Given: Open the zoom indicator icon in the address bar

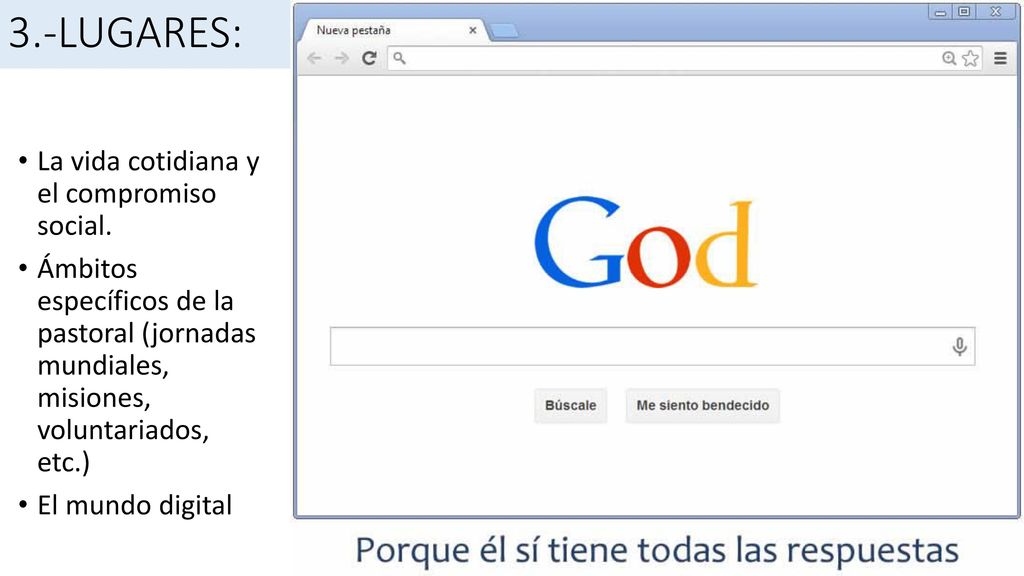Looking at the screenshot, I should (949, 58).
